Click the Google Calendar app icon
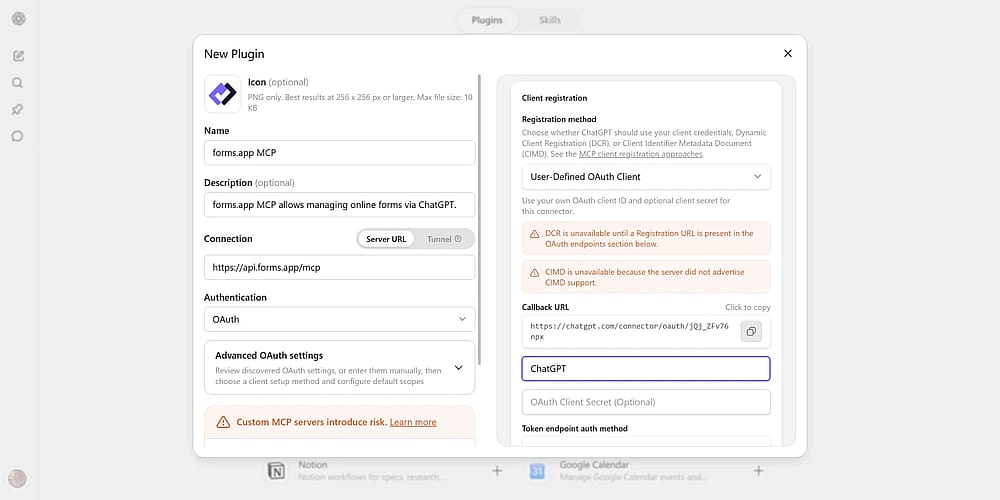 tap(538, 471)
